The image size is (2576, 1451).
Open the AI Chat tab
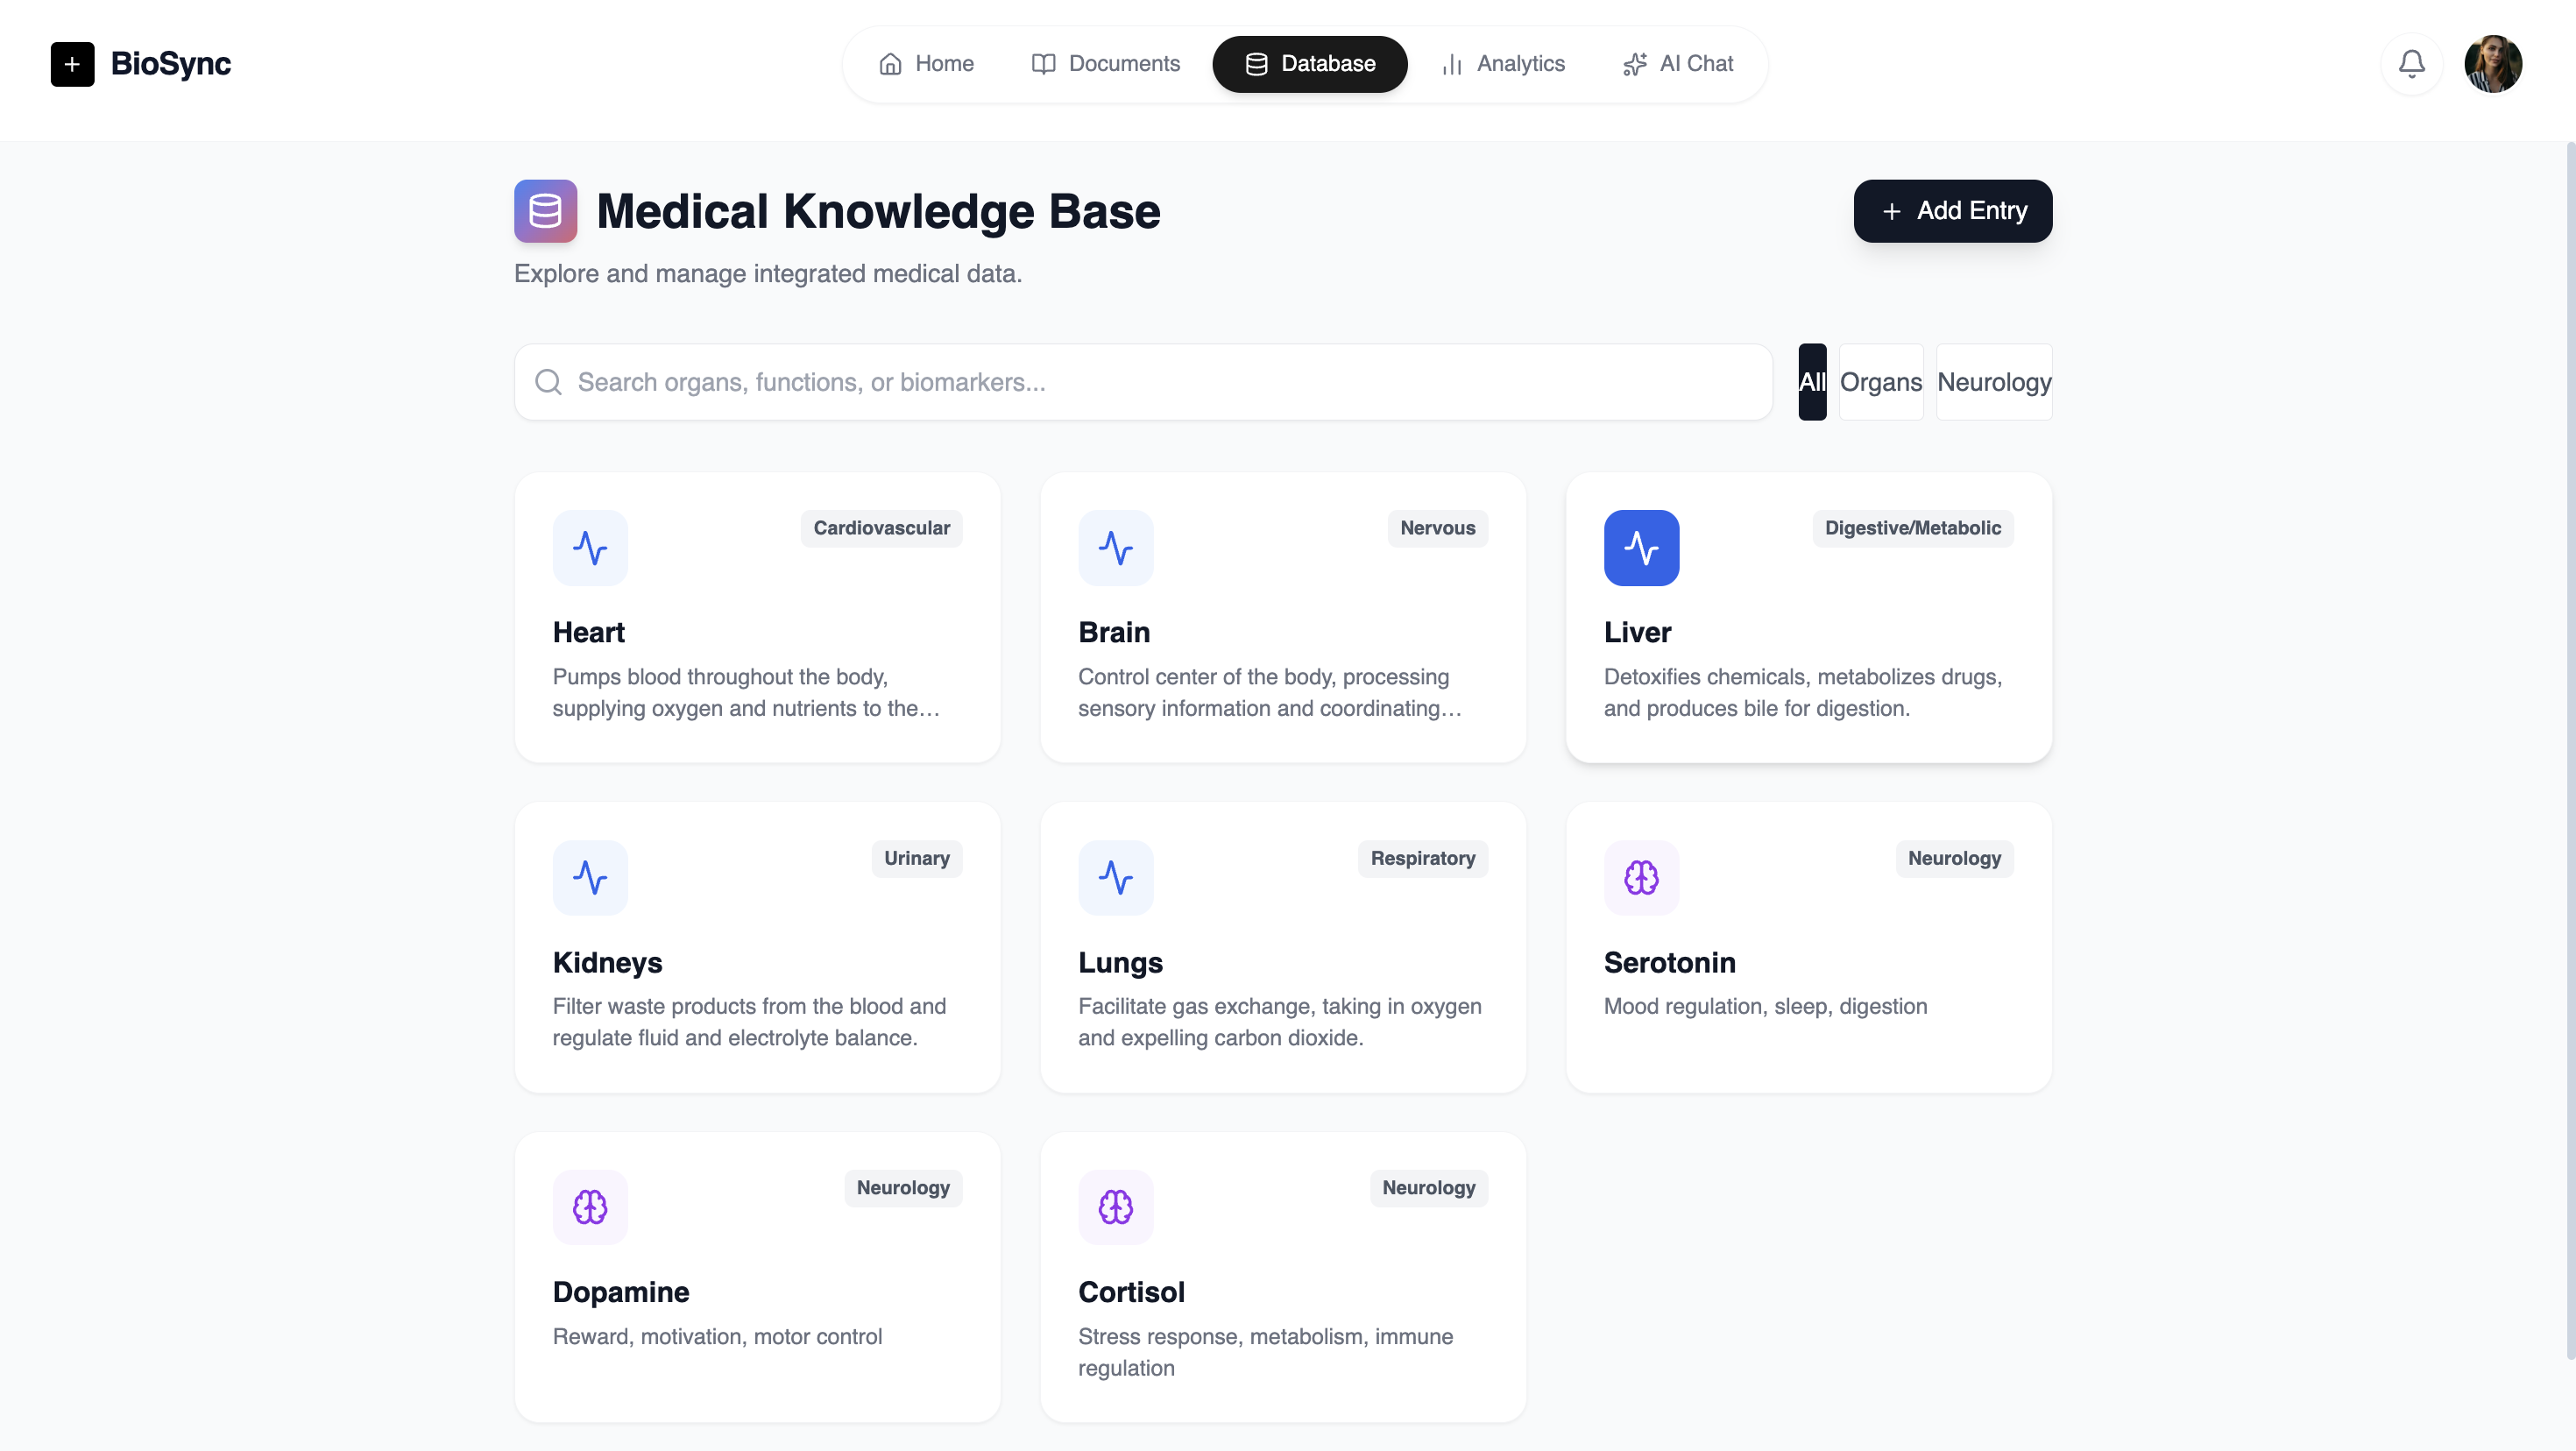1677,64
